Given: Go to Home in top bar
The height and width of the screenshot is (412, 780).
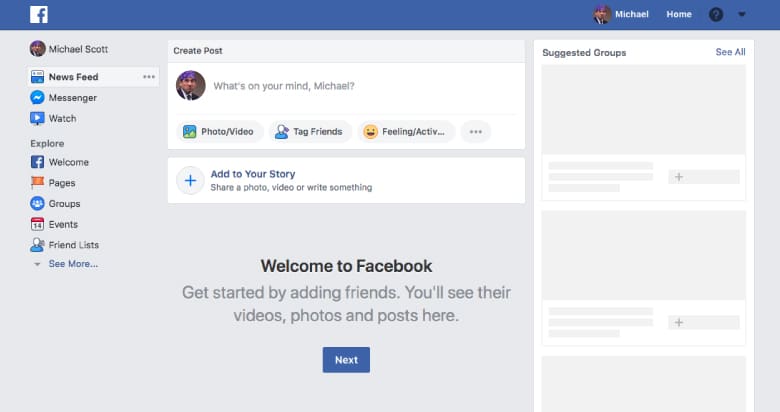Looking at the screenshot, I should pos(679,14).
